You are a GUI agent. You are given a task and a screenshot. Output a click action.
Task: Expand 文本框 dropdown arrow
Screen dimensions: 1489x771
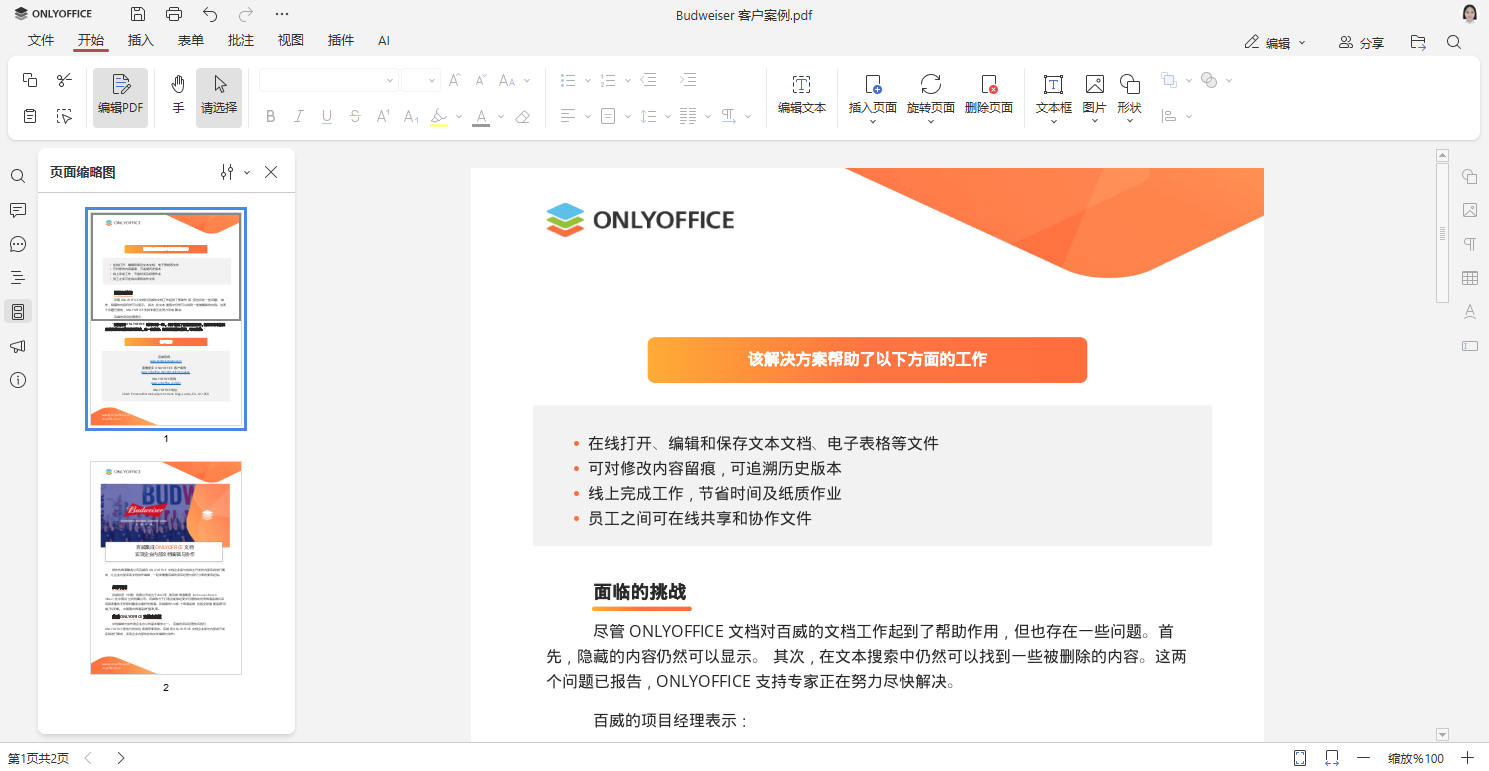pos(1053,122)
